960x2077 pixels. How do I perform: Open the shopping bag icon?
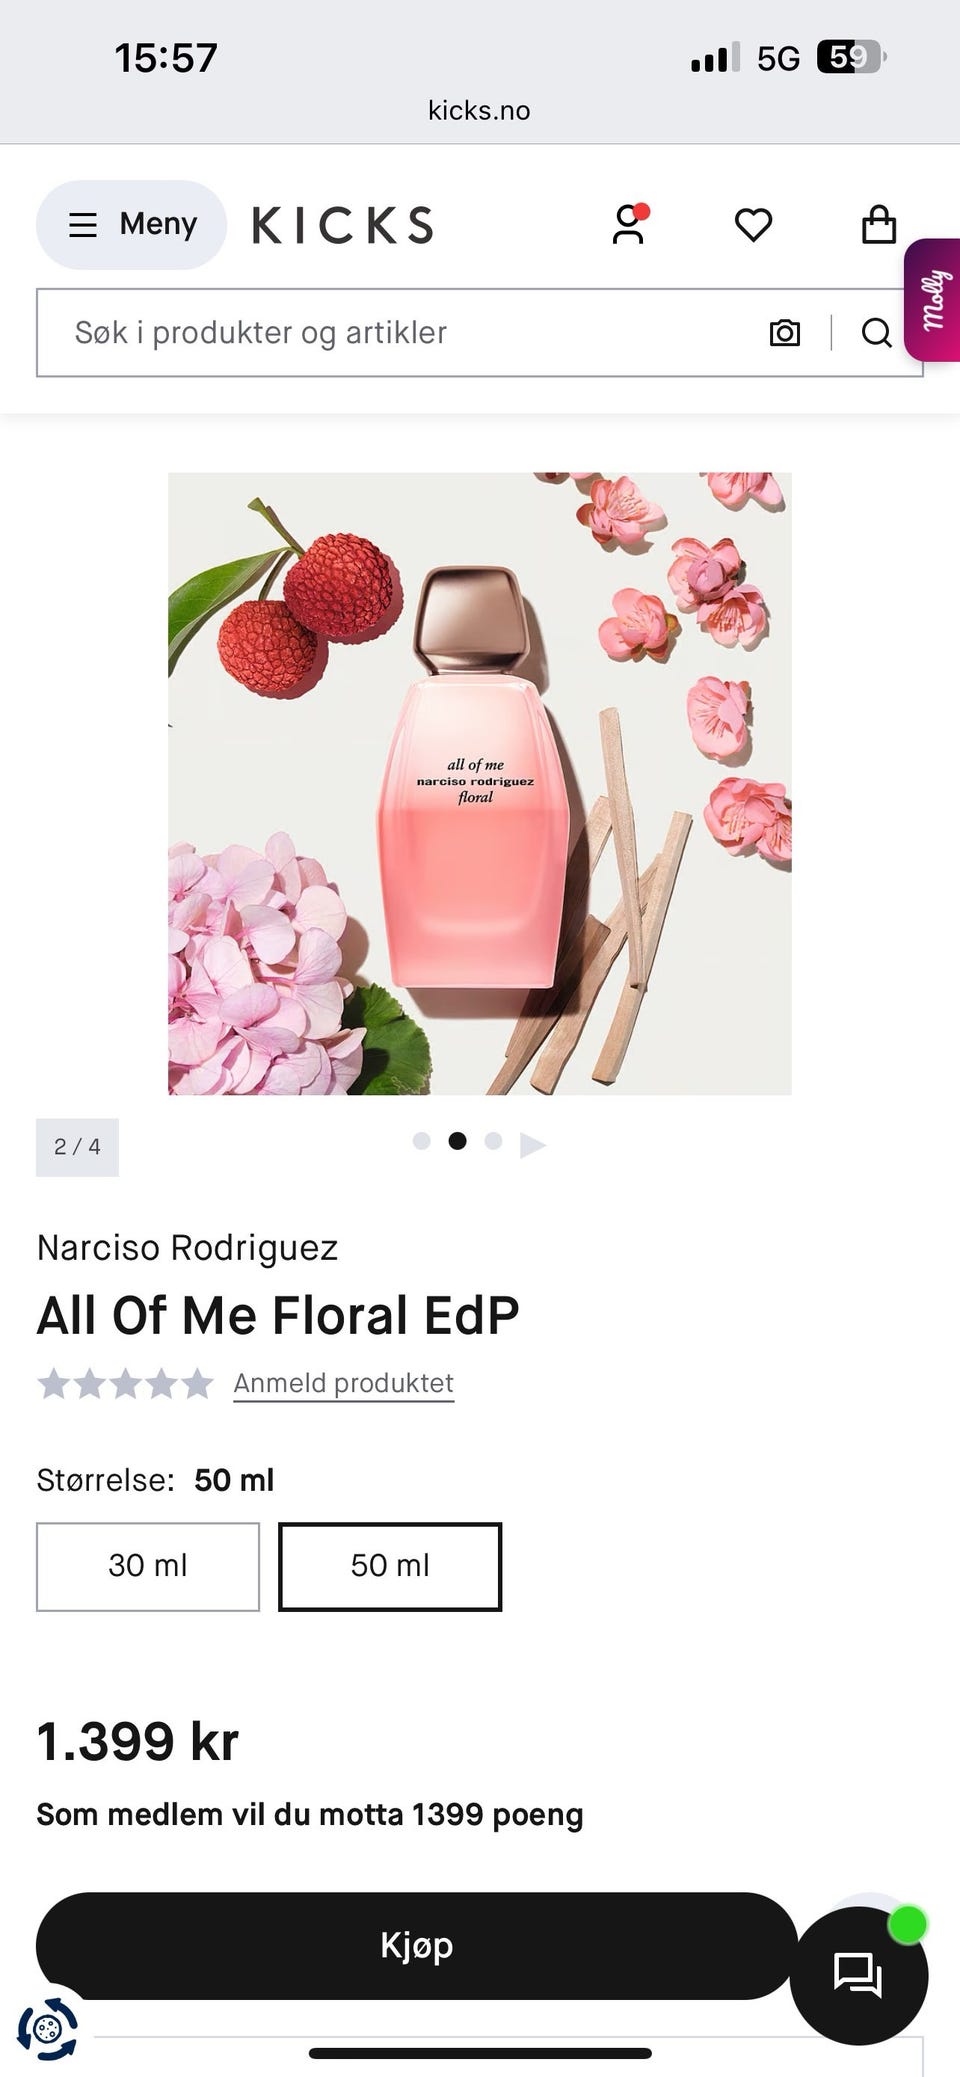(x=878, y=224)
